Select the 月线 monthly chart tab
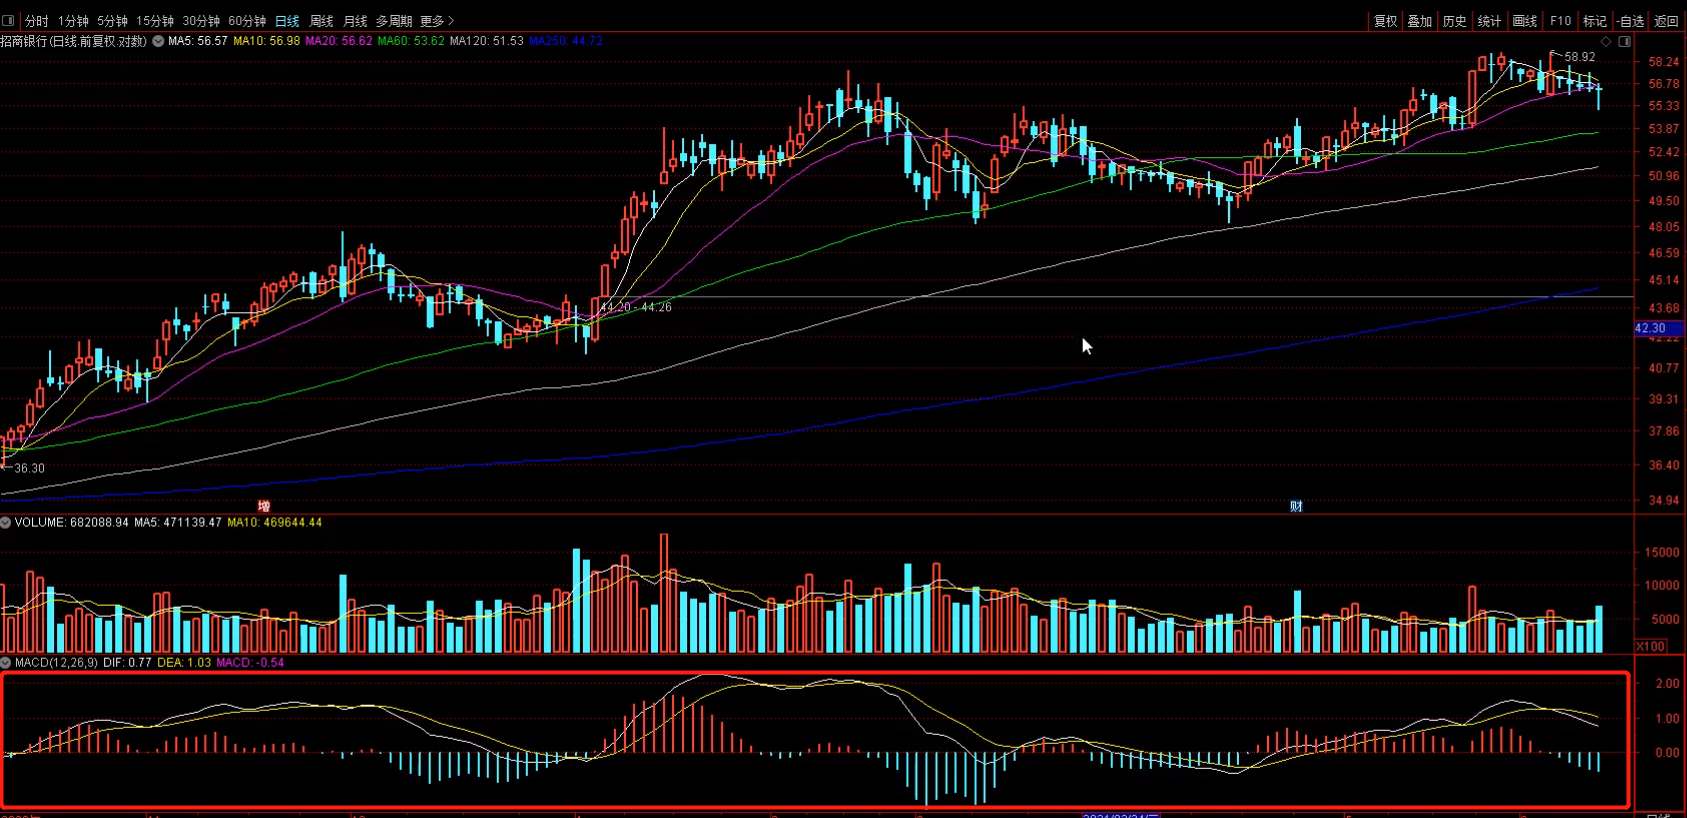 (x=355, y=21)
